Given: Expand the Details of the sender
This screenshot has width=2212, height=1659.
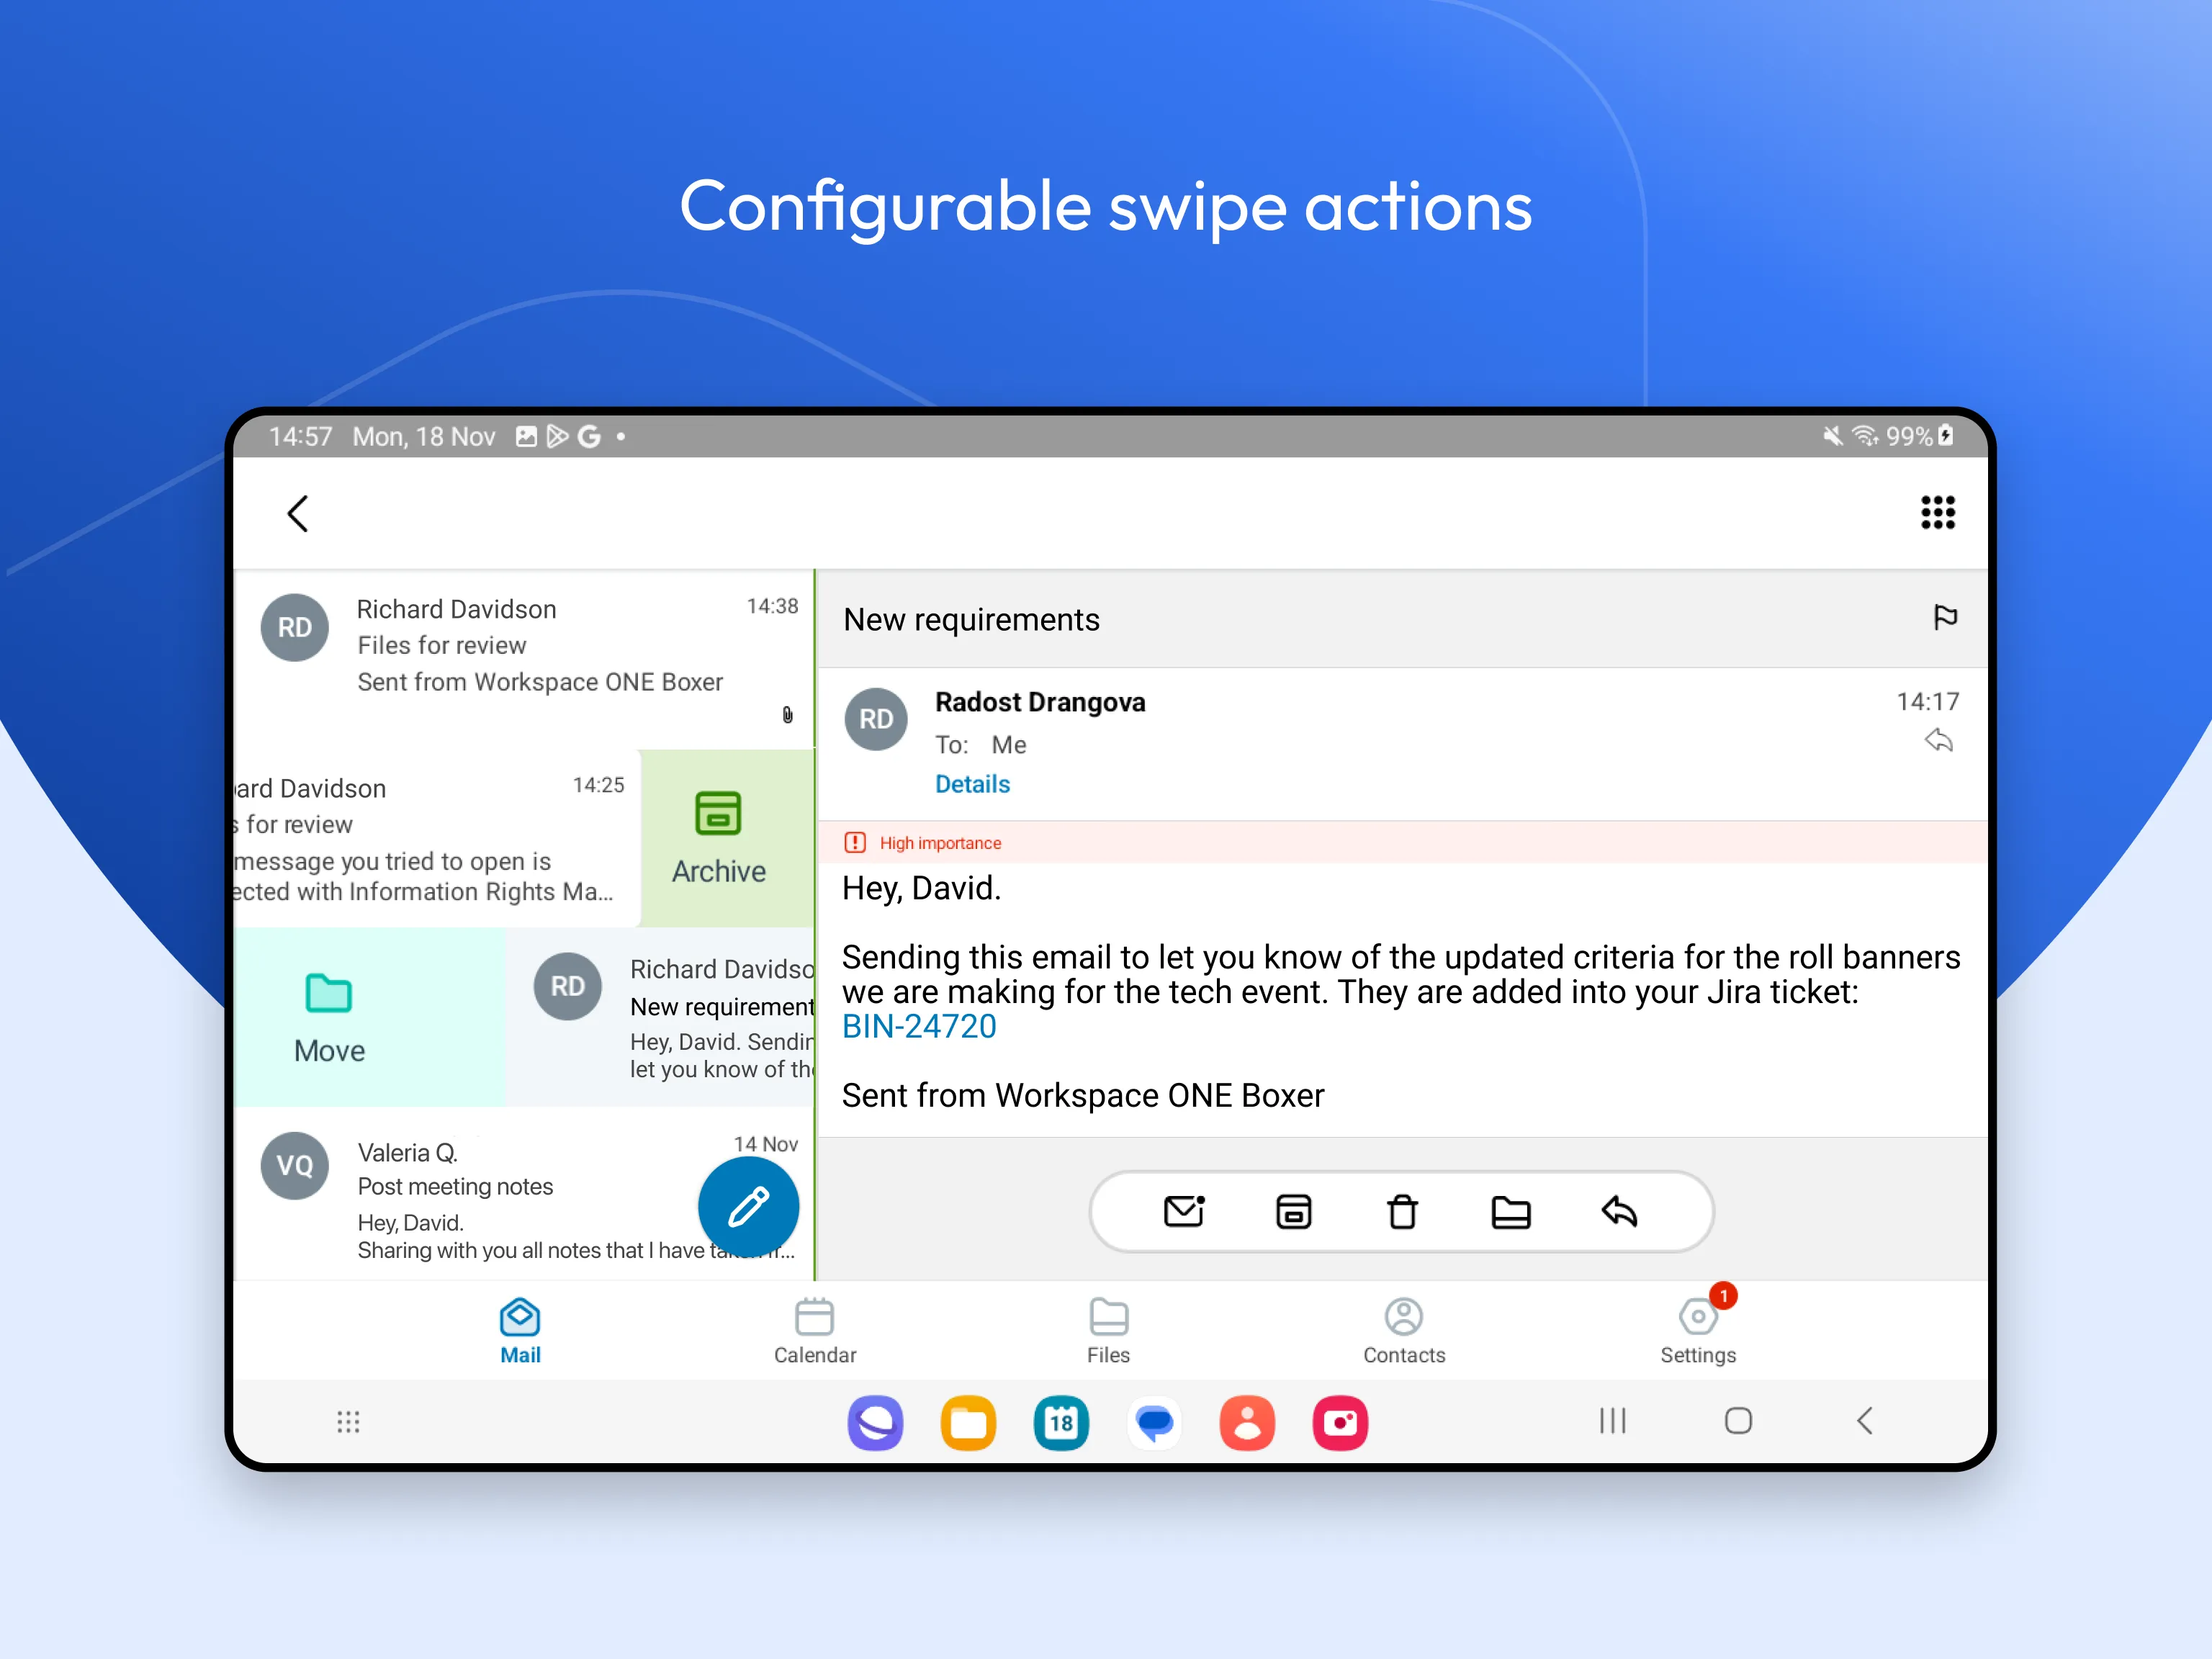Looking at the screenshot, I should click(972, 784).
